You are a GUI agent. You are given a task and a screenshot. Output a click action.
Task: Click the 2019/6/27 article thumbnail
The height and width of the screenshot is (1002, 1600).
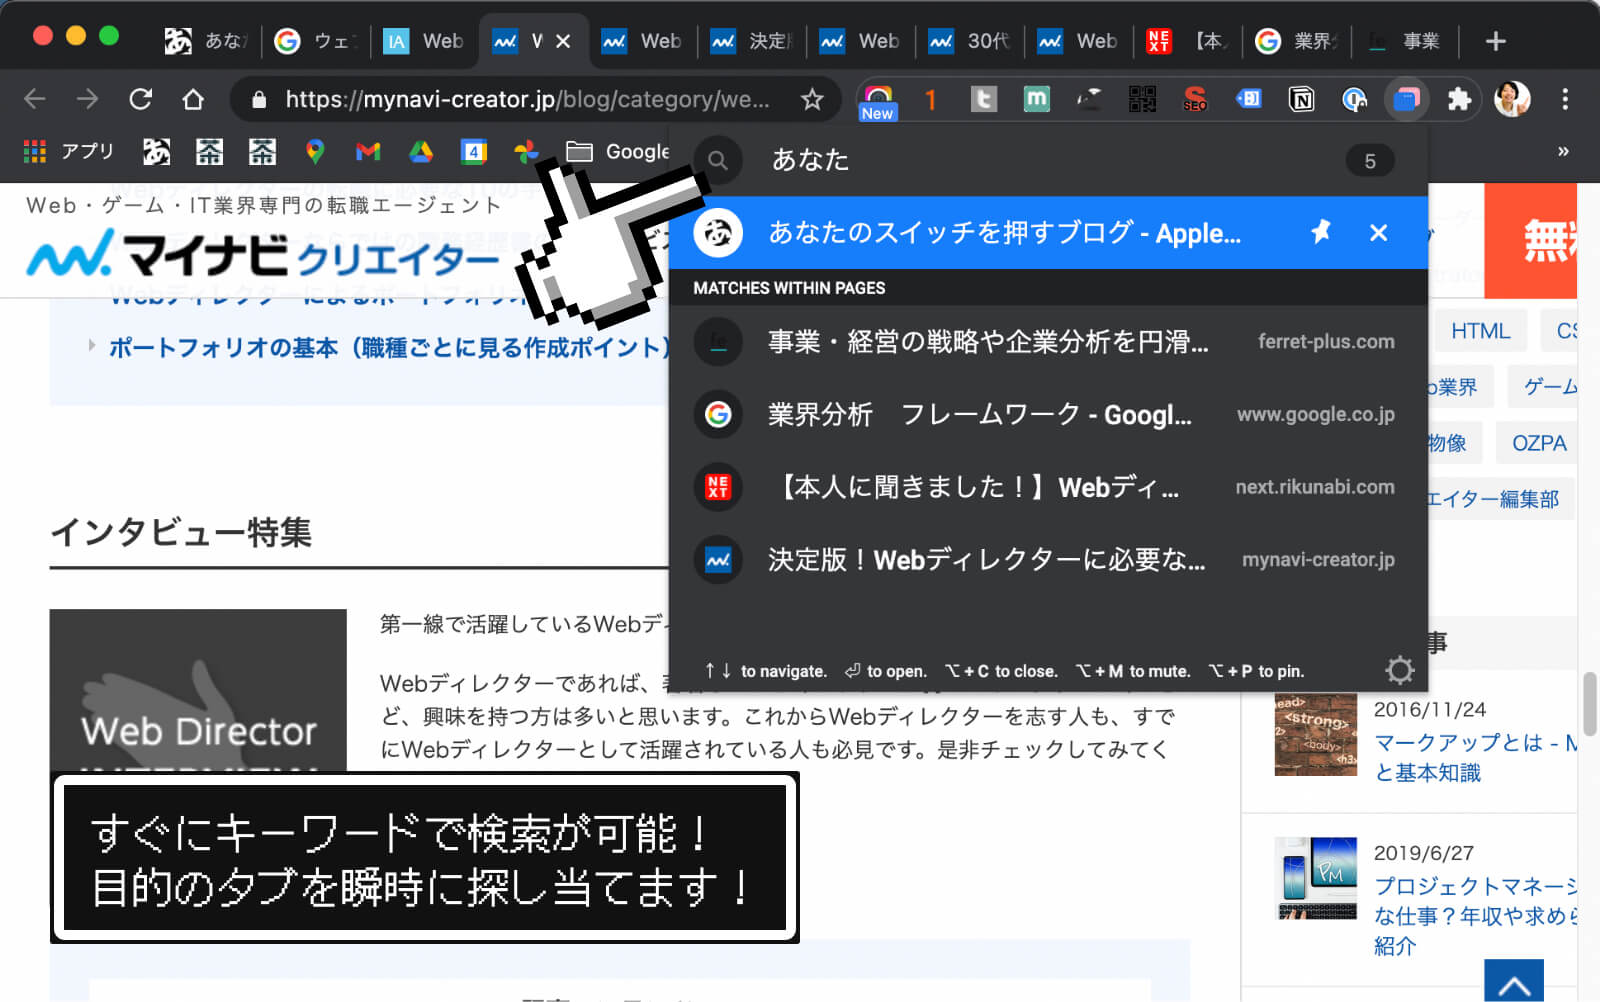coord(1316,879)
